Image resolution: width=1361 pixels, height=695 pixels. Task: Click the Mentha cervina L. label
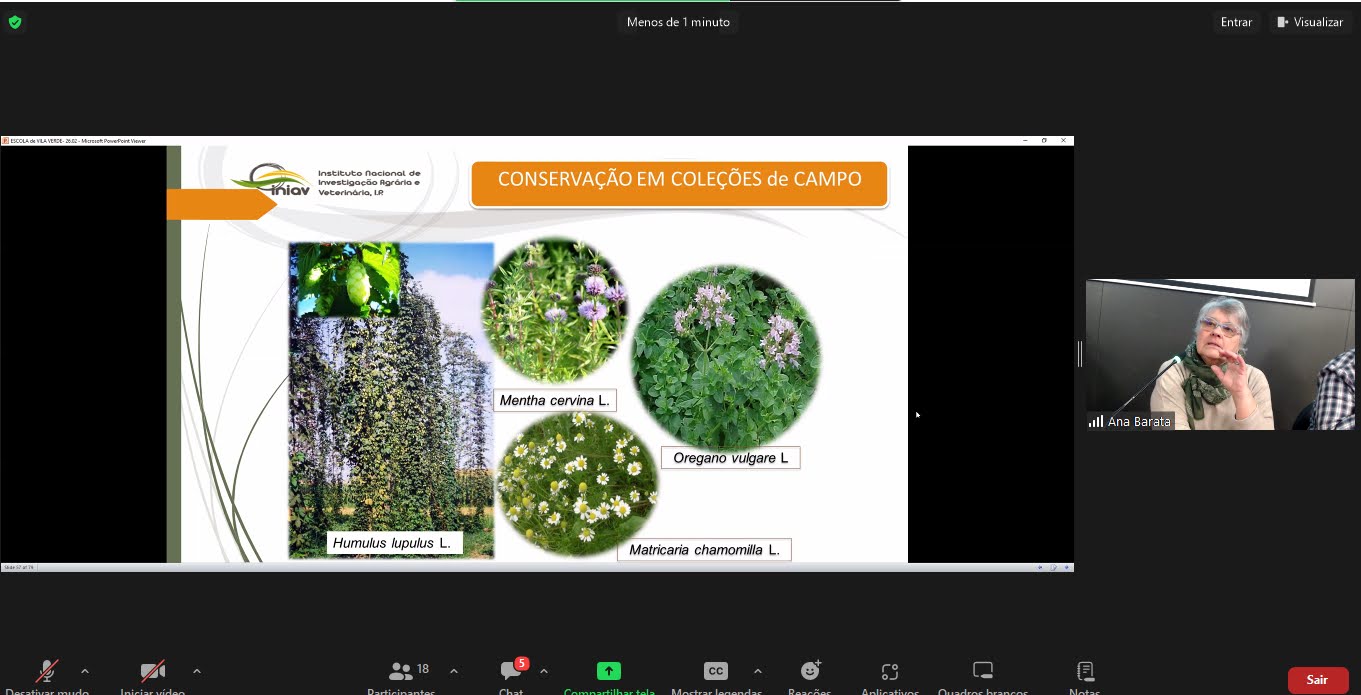[555, 400]
